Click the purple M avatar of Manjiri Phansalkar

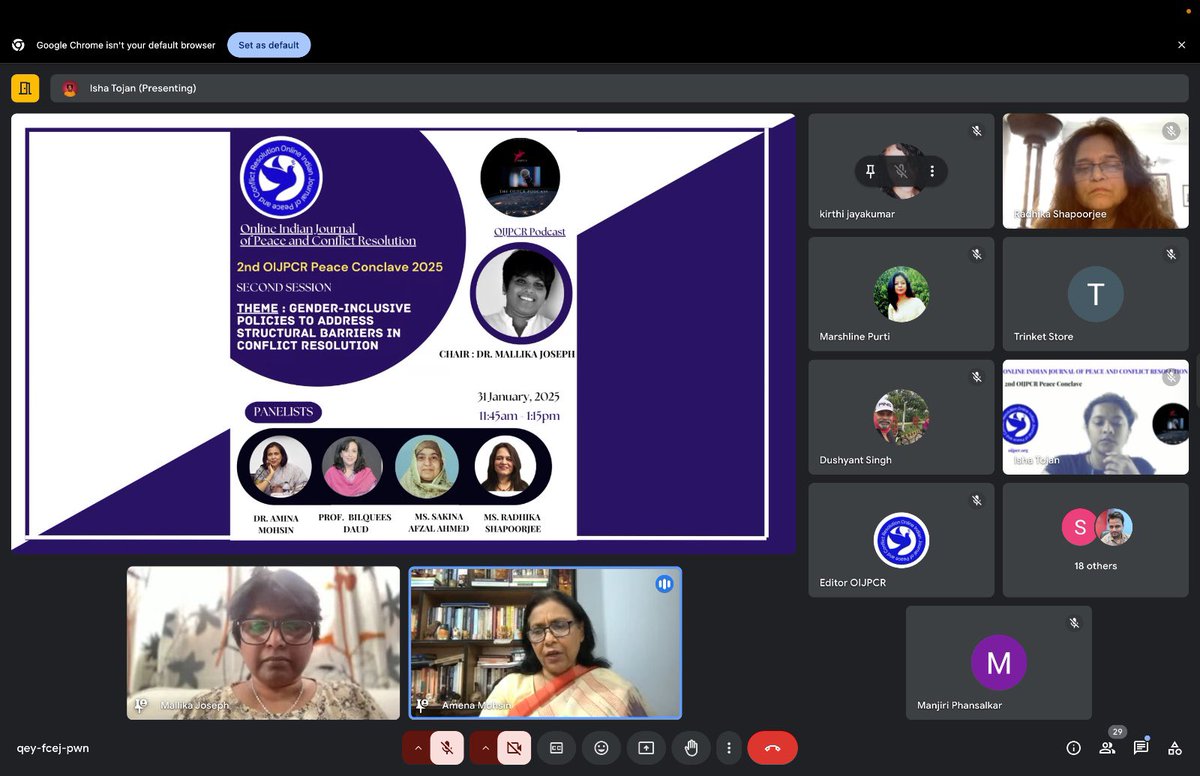[999, 663]
